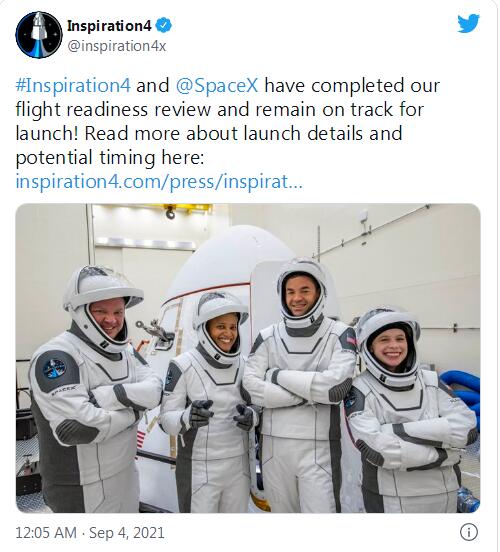Click the dark gloves pointing at the camera
500x552 pixels.
click(x=221, y=414)
